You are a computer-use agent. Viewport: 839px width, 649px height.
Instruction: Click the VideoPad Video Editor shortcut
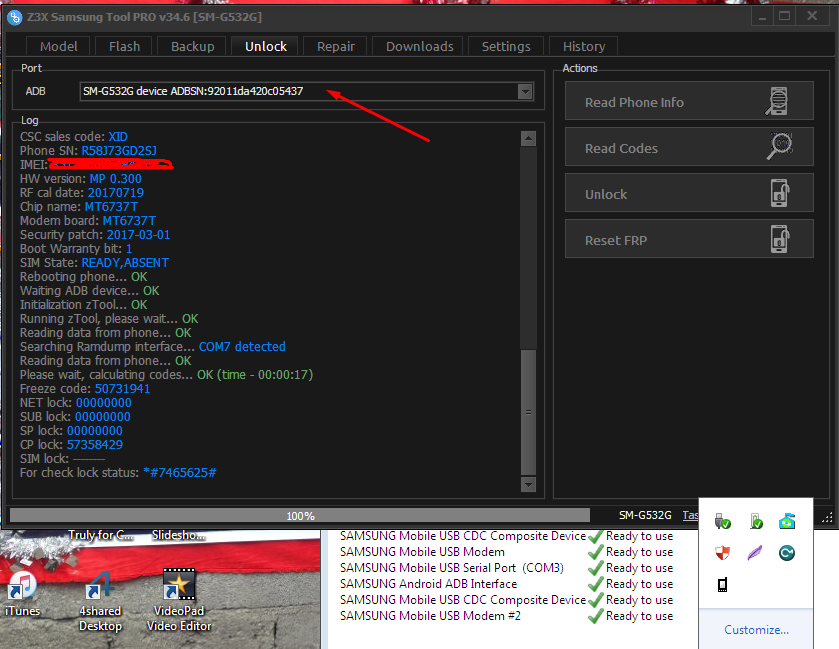point(179,600)
